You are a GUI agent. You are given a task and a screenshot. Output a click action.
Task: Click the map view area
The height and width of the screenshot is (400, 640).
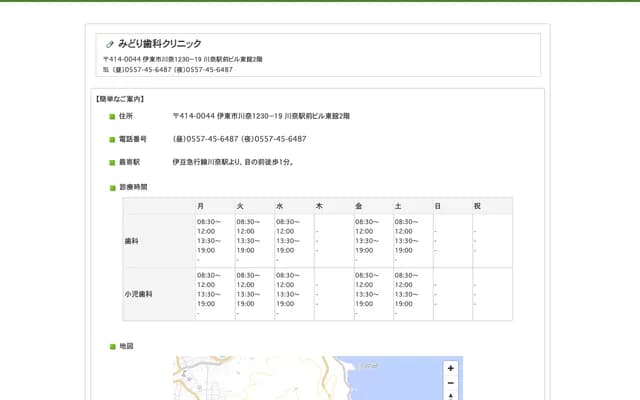[319, 378]
